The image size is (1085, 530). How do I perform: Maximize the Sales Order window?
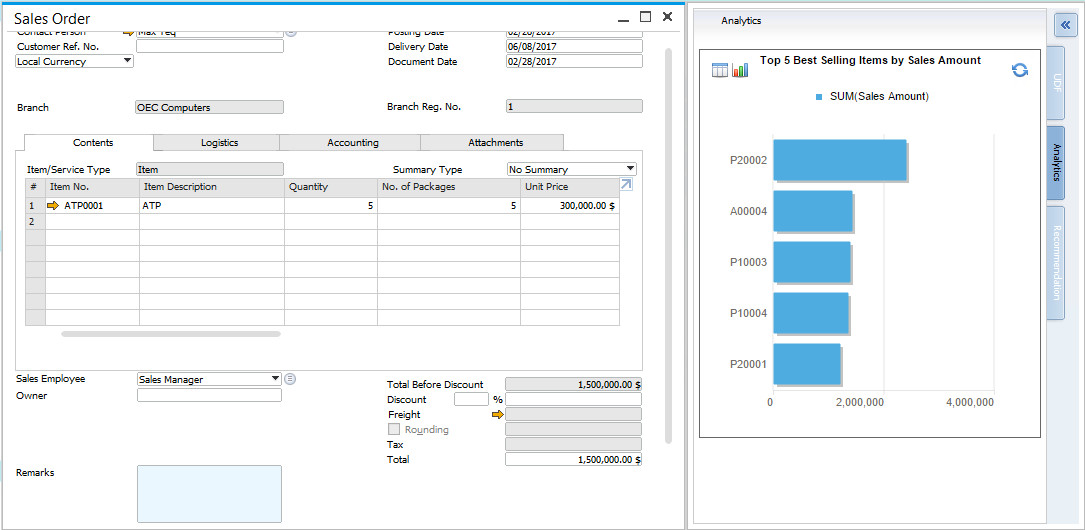click(645, 17)
